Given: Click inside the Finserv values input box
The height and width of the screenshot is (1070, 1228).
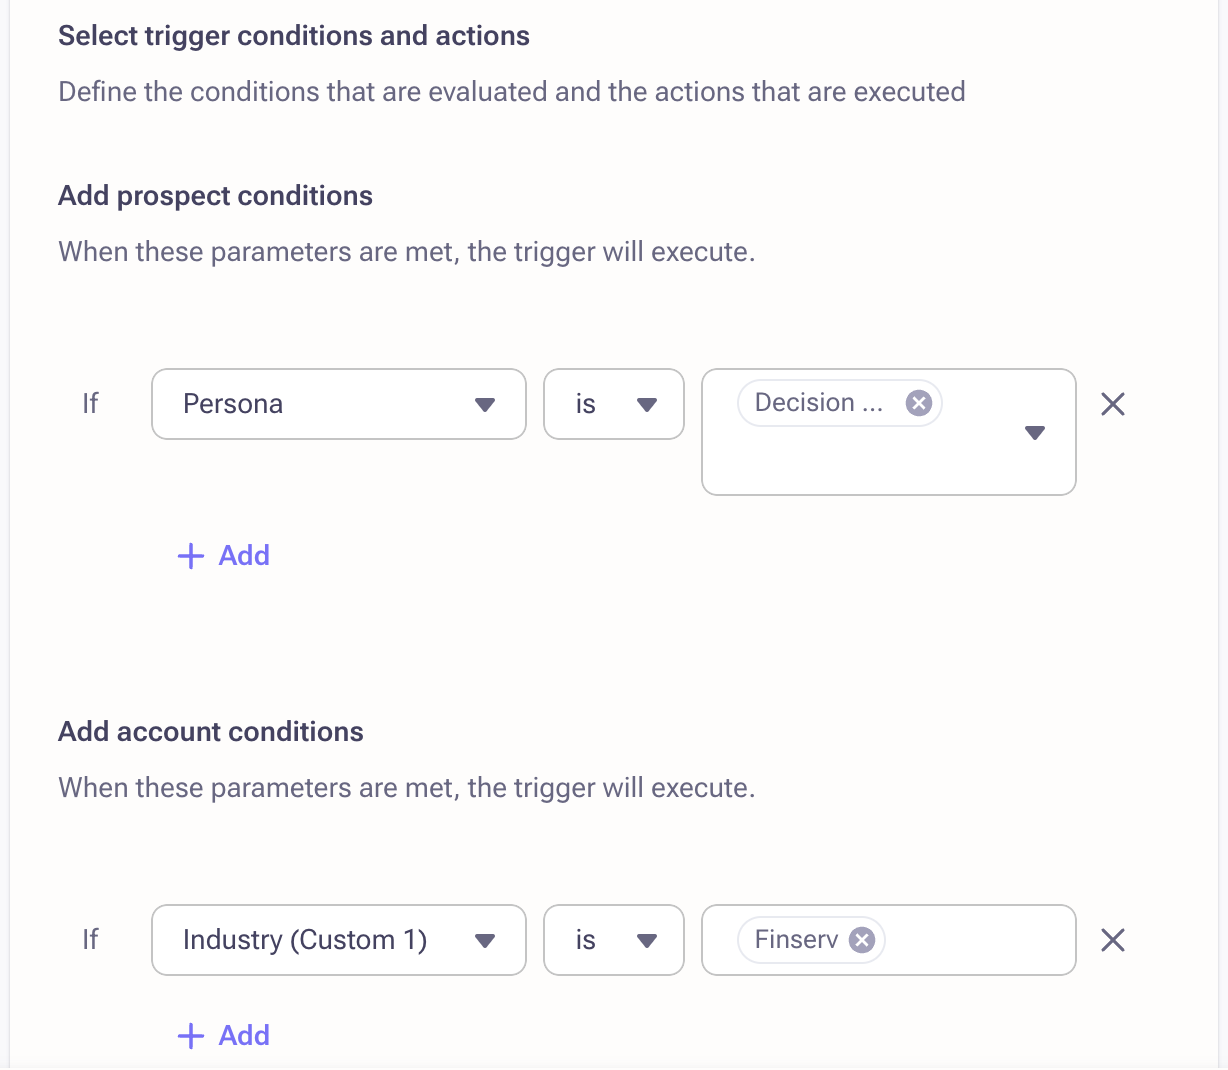Looking at the screenshot, I should [980, 939].
